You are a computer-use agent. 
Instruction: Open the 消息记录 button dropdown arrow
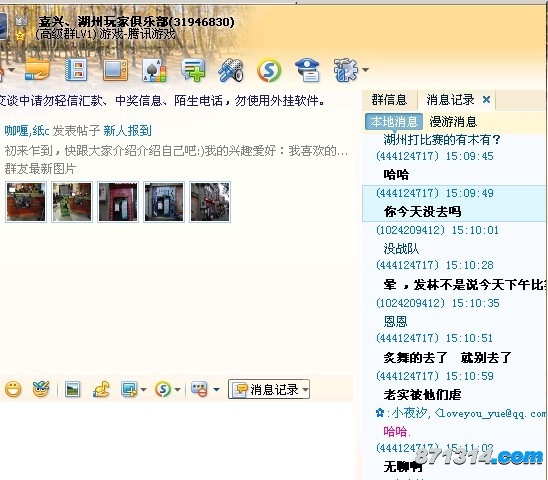[305, 389]
